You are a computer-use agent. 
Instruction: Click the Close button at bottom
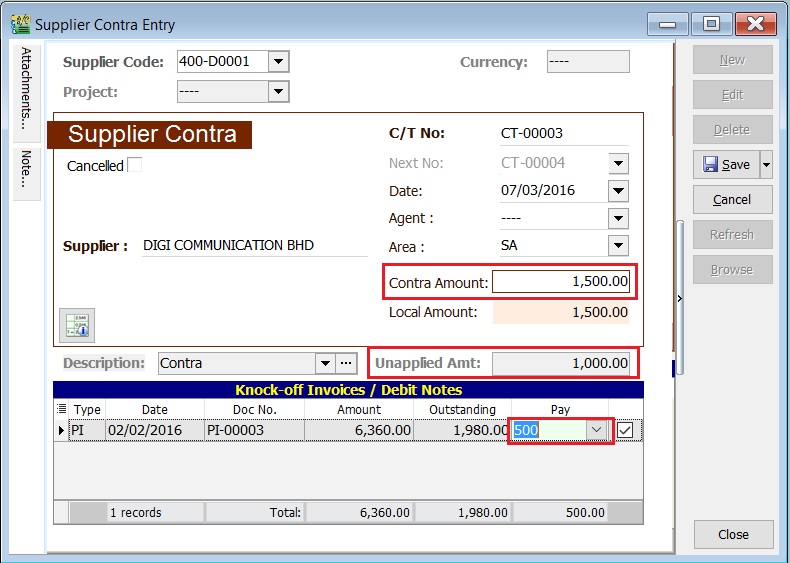tap(733, 535)
